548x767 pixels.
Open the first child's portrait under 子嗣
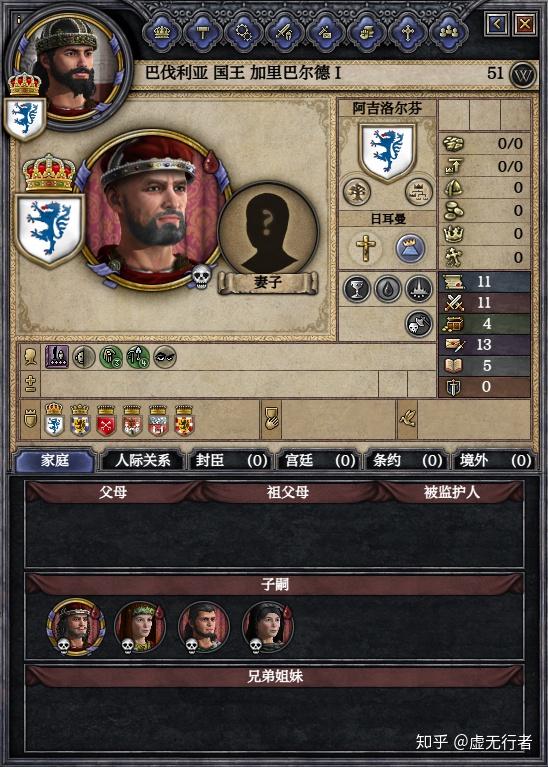coord(75,627)
